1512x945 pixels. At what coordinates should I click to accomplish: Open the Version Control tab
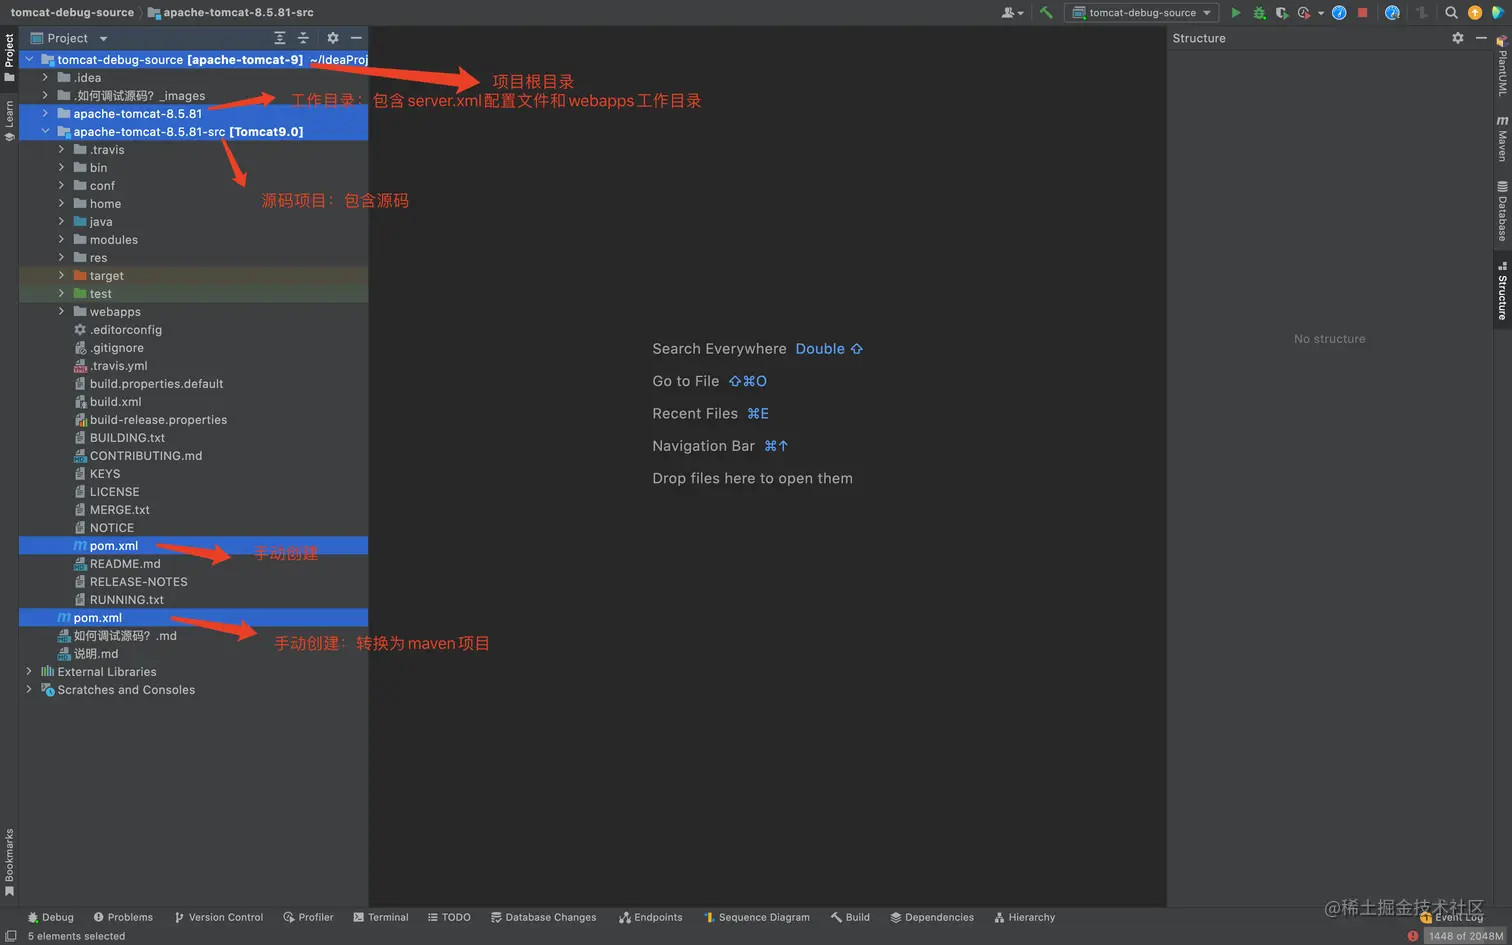point(218,917)
